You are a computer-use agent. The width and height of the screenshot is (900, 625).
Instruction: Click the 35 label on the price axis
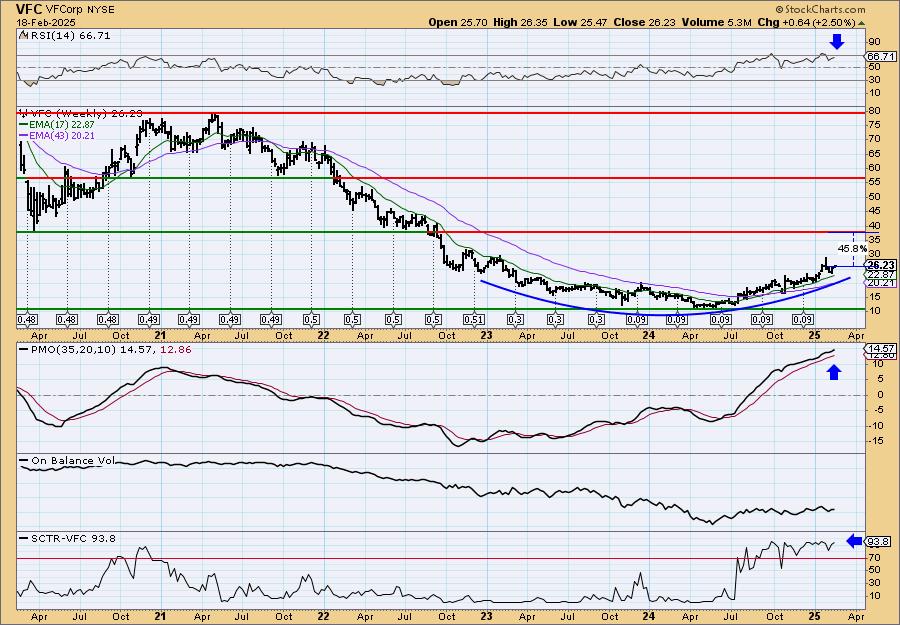(873, 239)
